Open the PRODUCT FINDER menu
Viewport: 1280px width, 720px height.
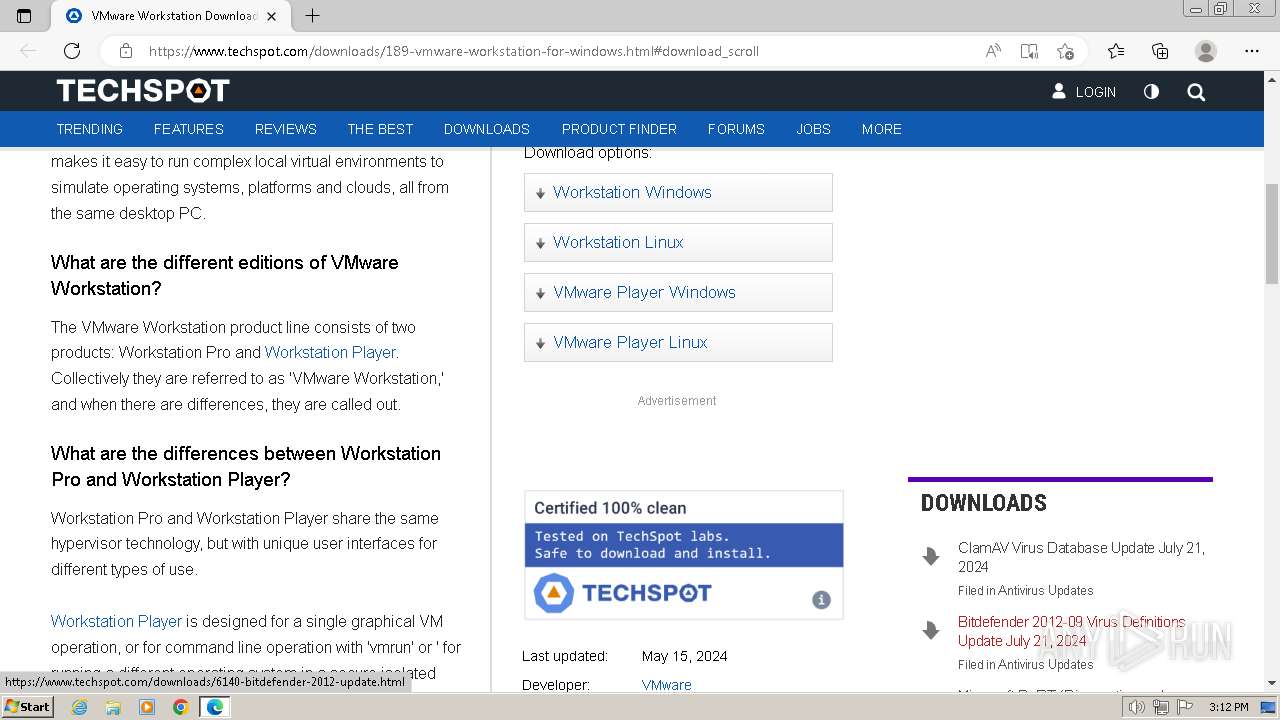pos(619,129)
